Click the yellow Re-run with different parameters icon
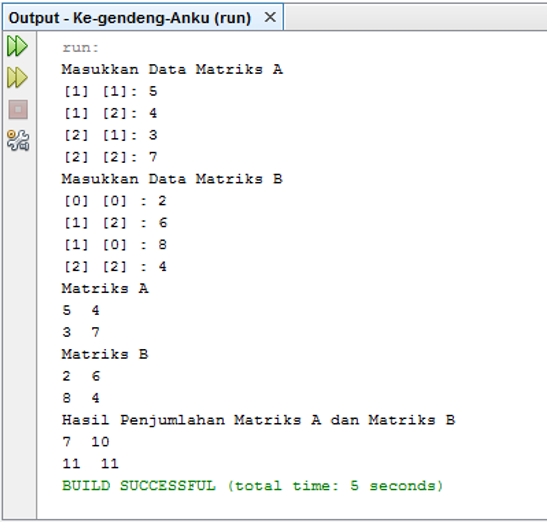547x522 pixels. point(17,77)
